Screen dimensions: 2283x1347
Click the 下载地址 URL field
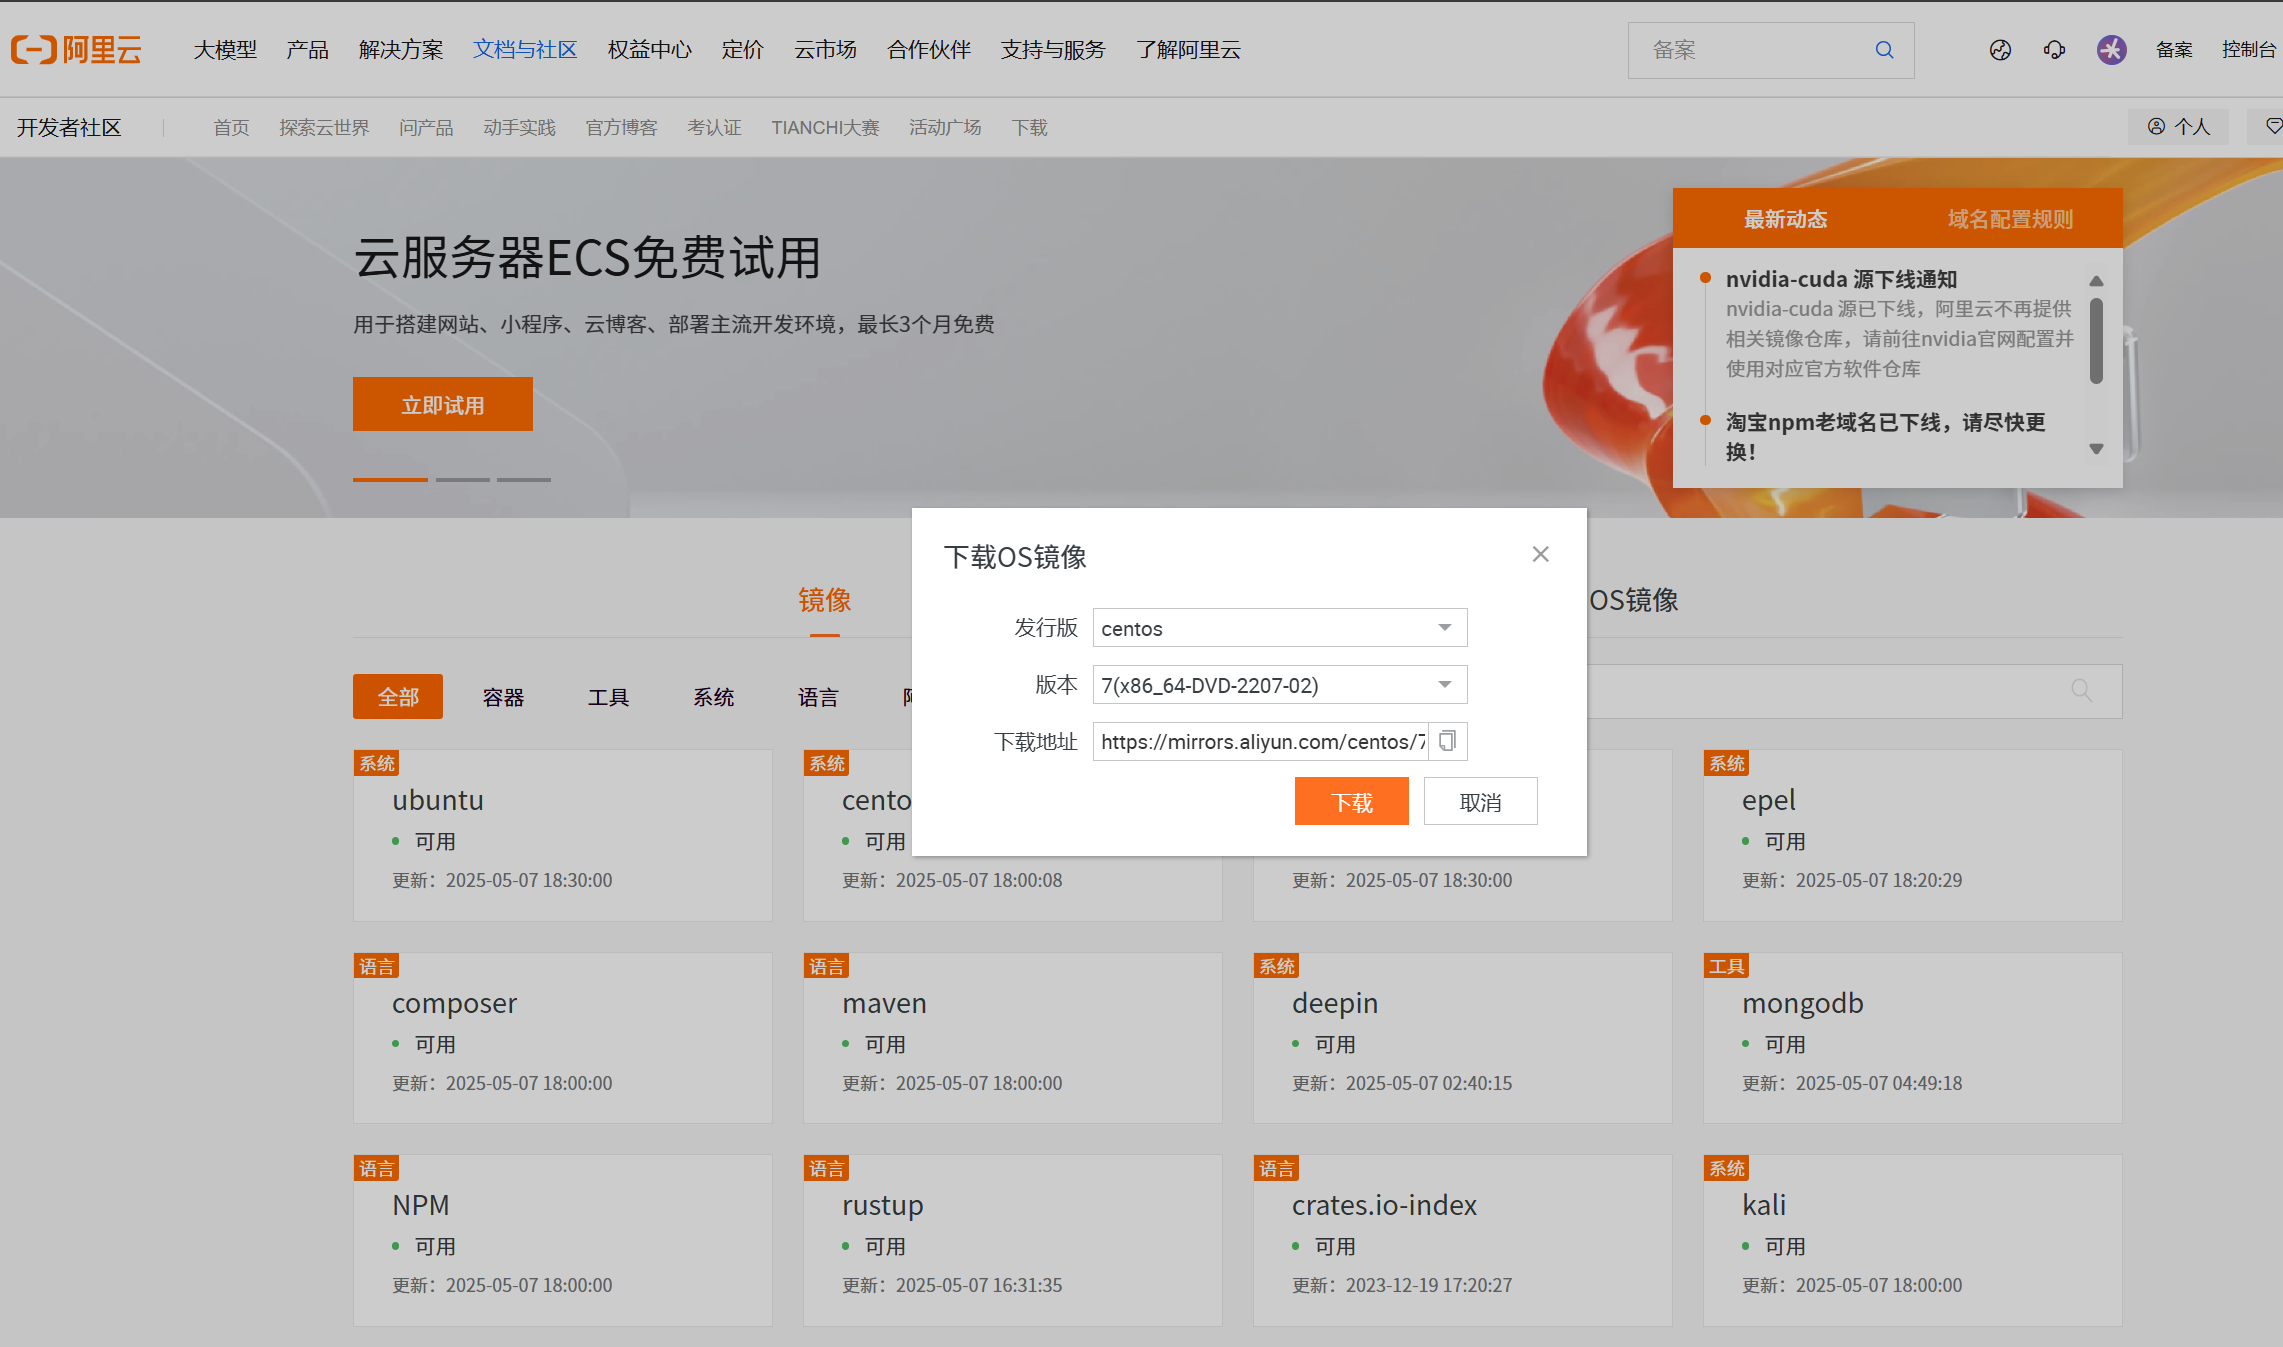coord(1261,742)
